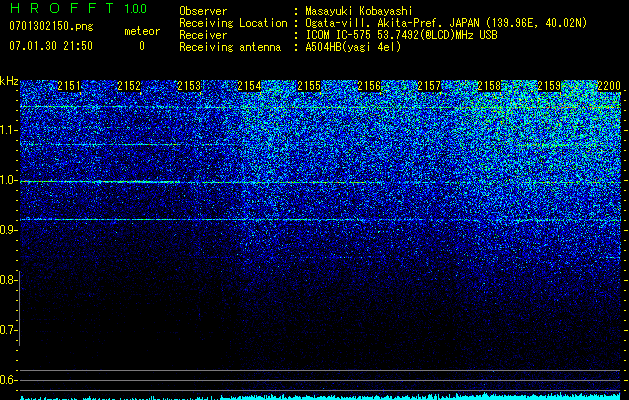Screen dimensions: 629x400
Task: Click the 2153 time marker
Action: click(189, 86)
